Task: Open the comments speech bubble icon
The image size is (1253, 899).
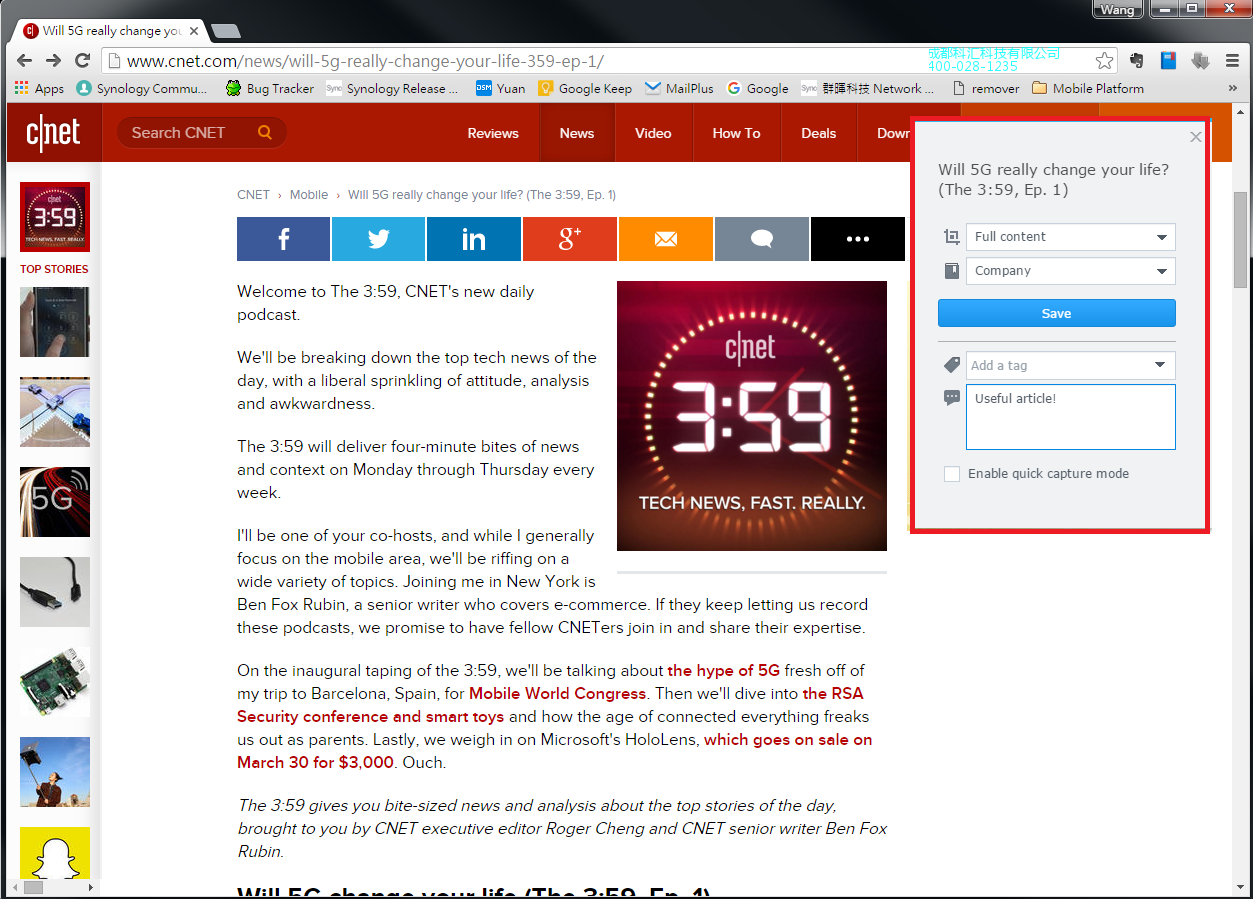Action: pos(761,239)
